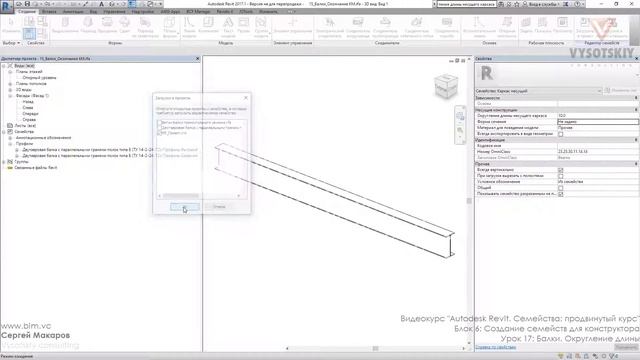Close the load-into-projects dialog
Image resolution: width=640 pixels, height=360 pixels.
click(x=246, y=98)
